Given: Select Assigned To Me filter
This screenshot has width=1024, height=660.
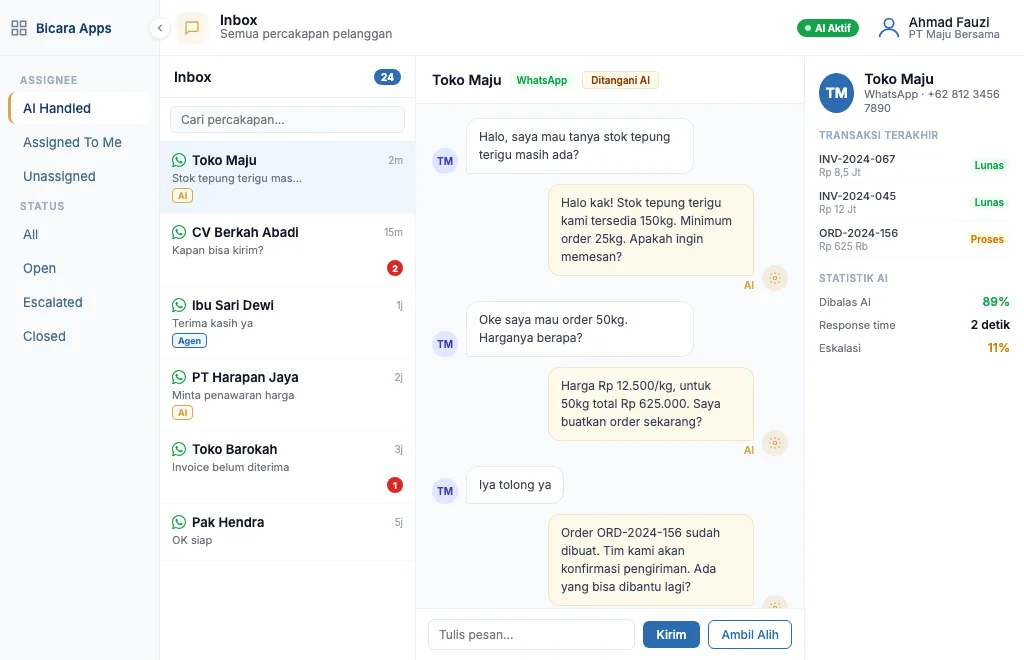Looking at the screenshot, I should tap(80, 142).
